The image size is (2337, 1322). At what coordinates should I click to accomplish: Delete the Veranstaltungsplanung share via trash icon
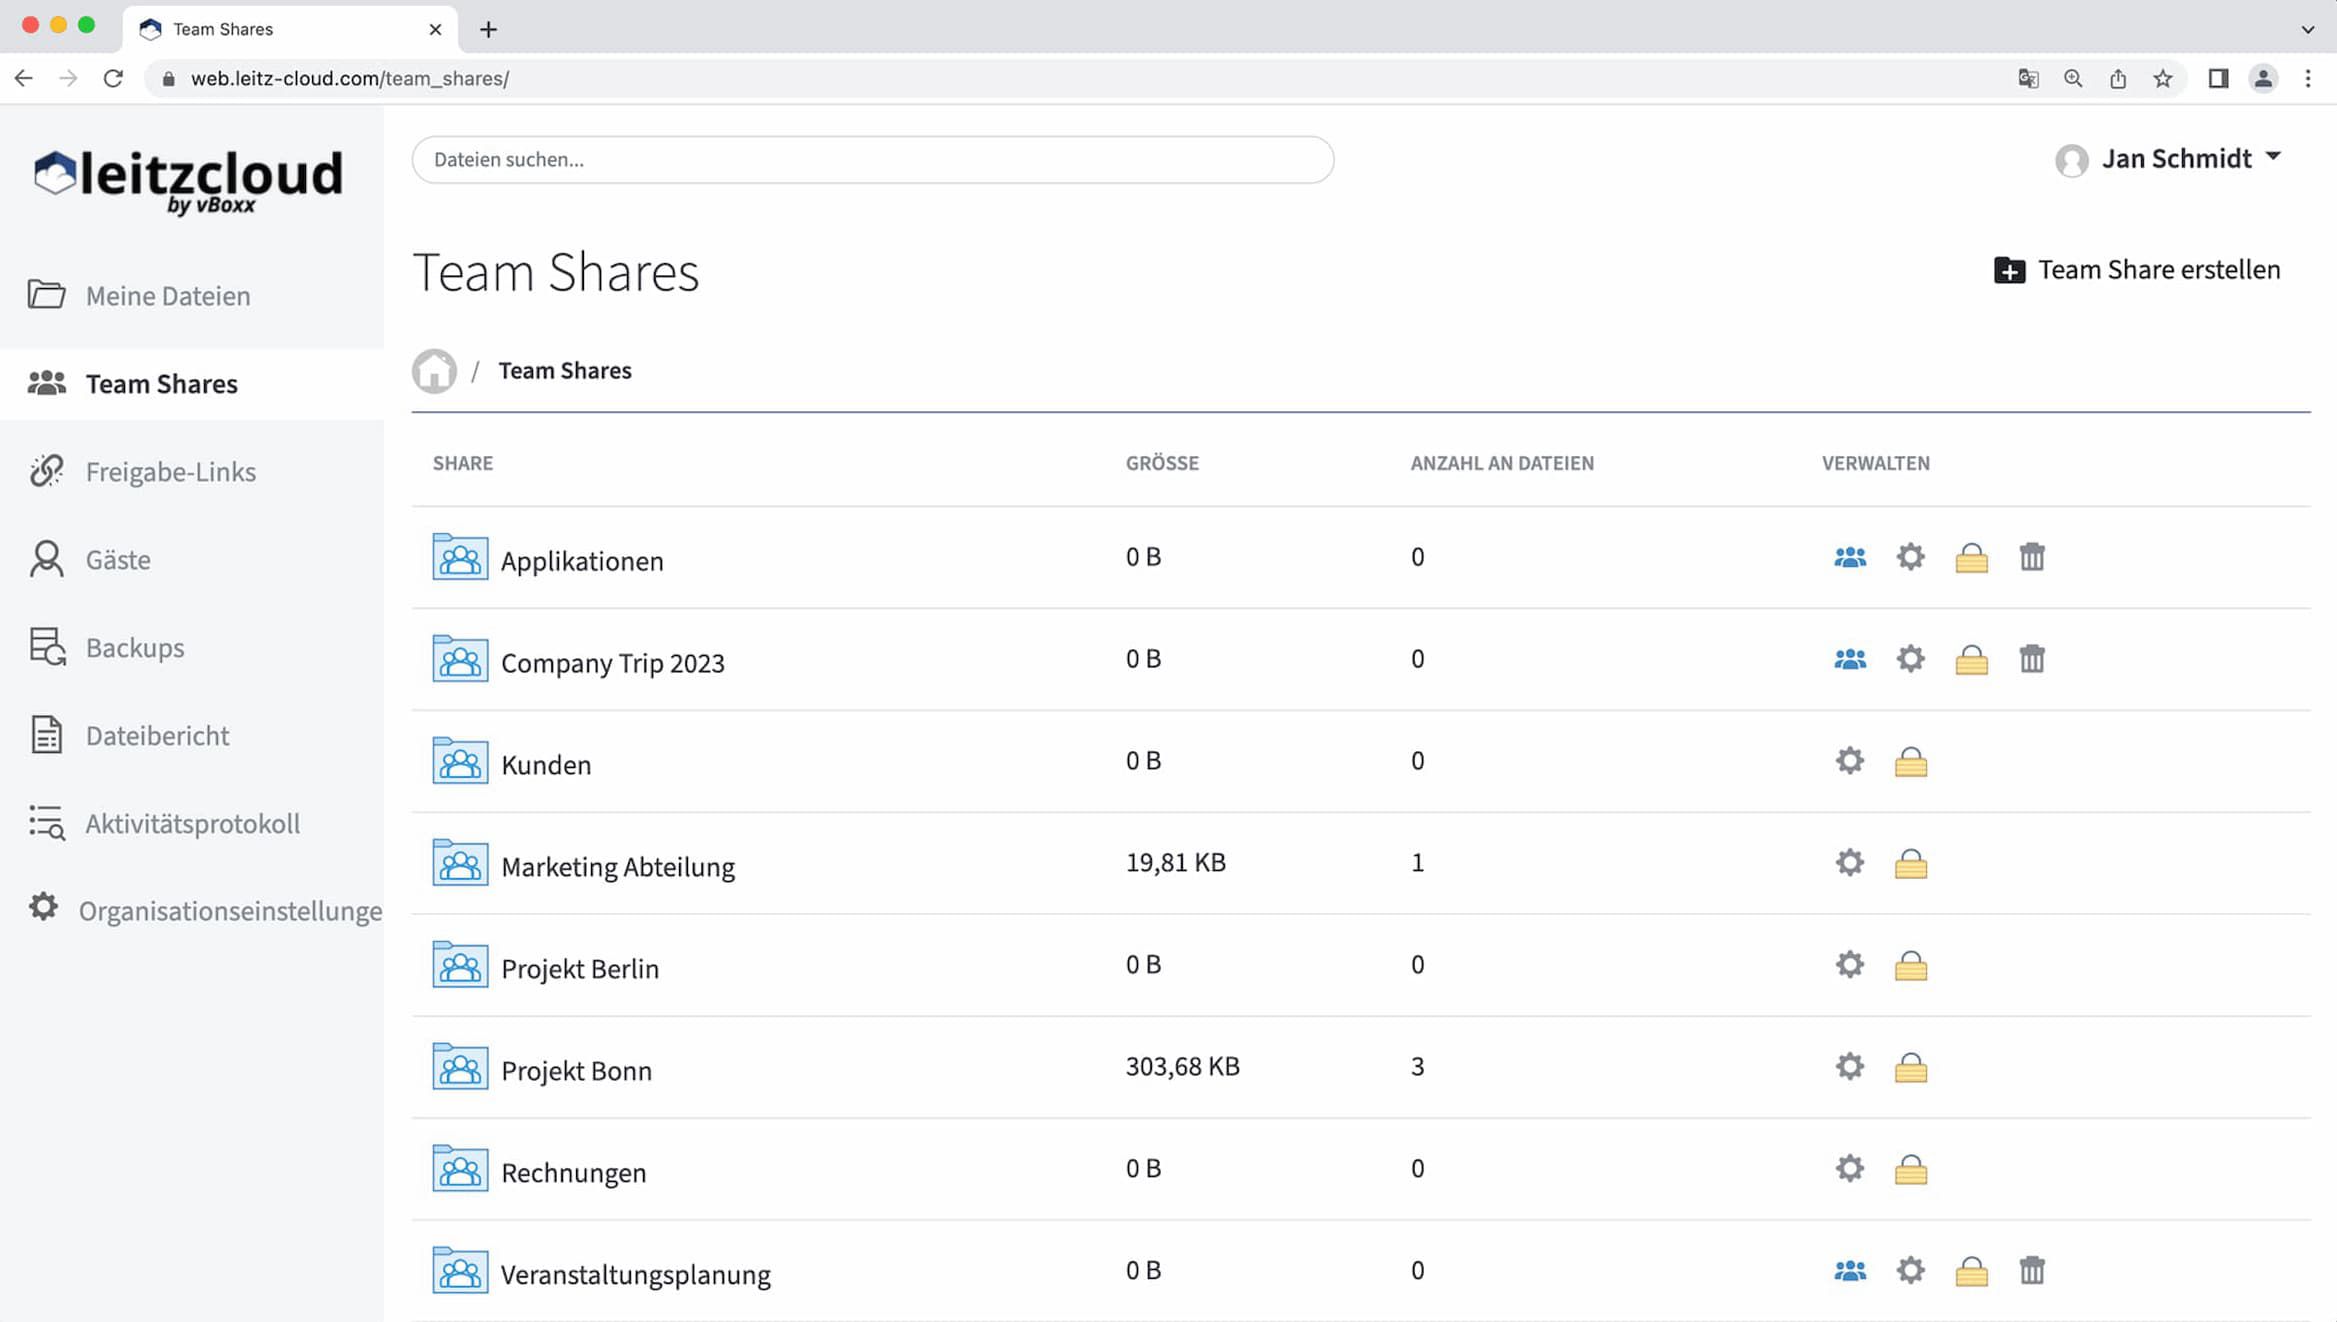click(x=2031, y=1270)
